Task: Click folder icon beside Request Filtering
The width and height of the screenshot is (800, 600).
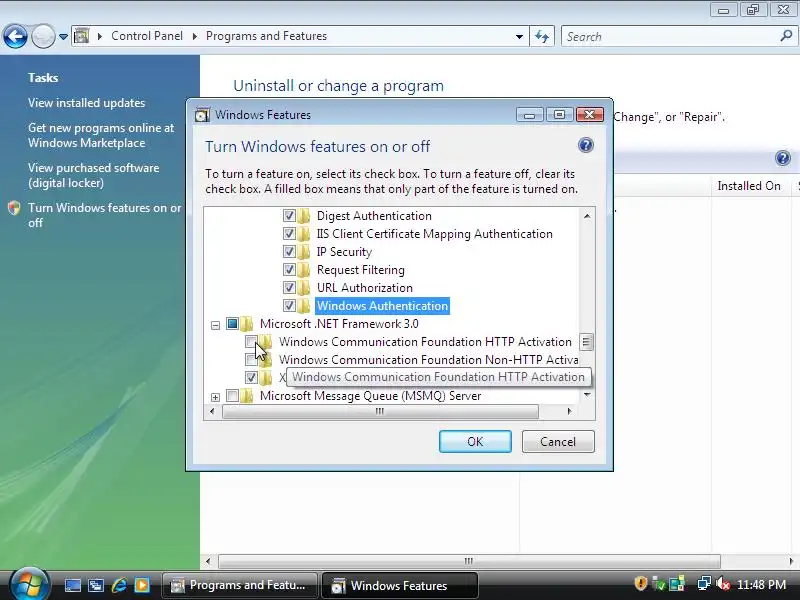Action: point(304,269)
